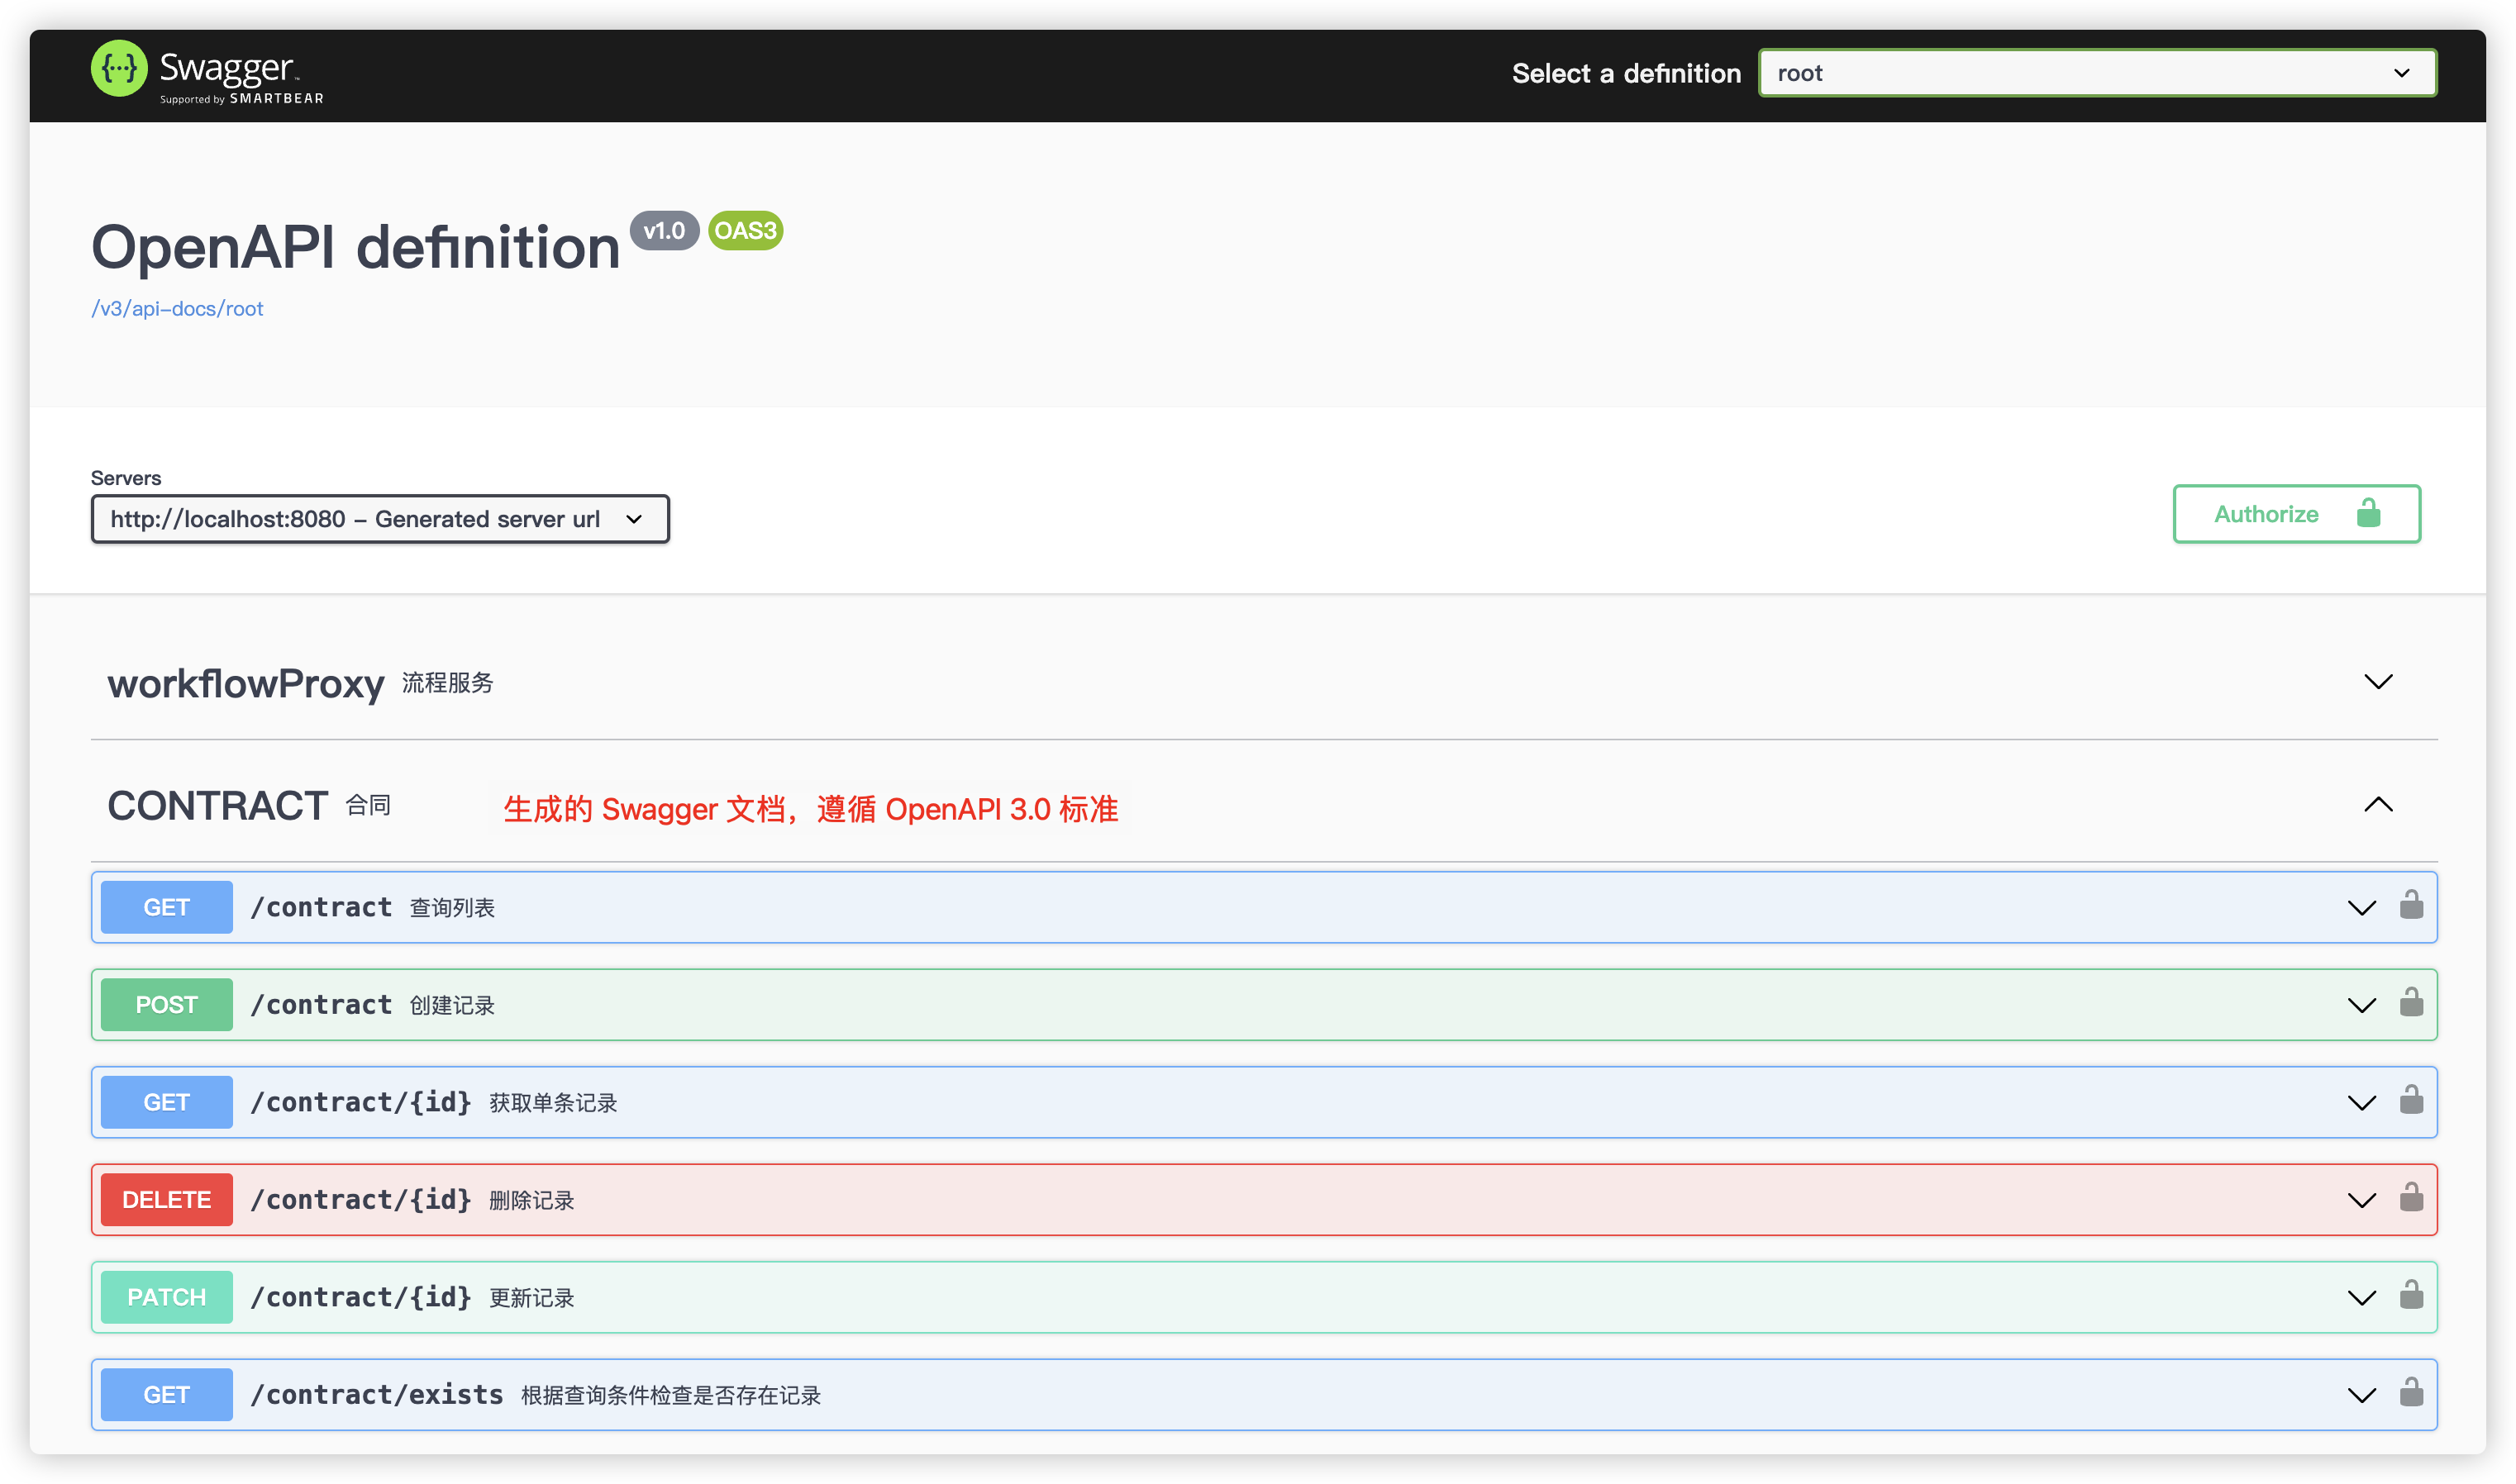Click the green POST method label

[166, 1005]
